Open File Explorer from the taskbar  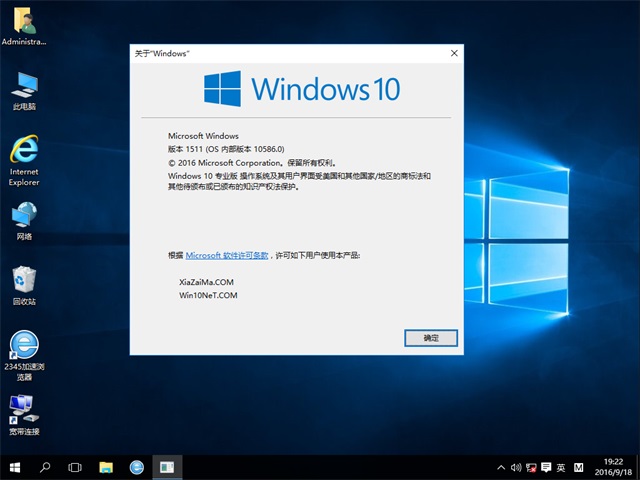click(106, 467)
